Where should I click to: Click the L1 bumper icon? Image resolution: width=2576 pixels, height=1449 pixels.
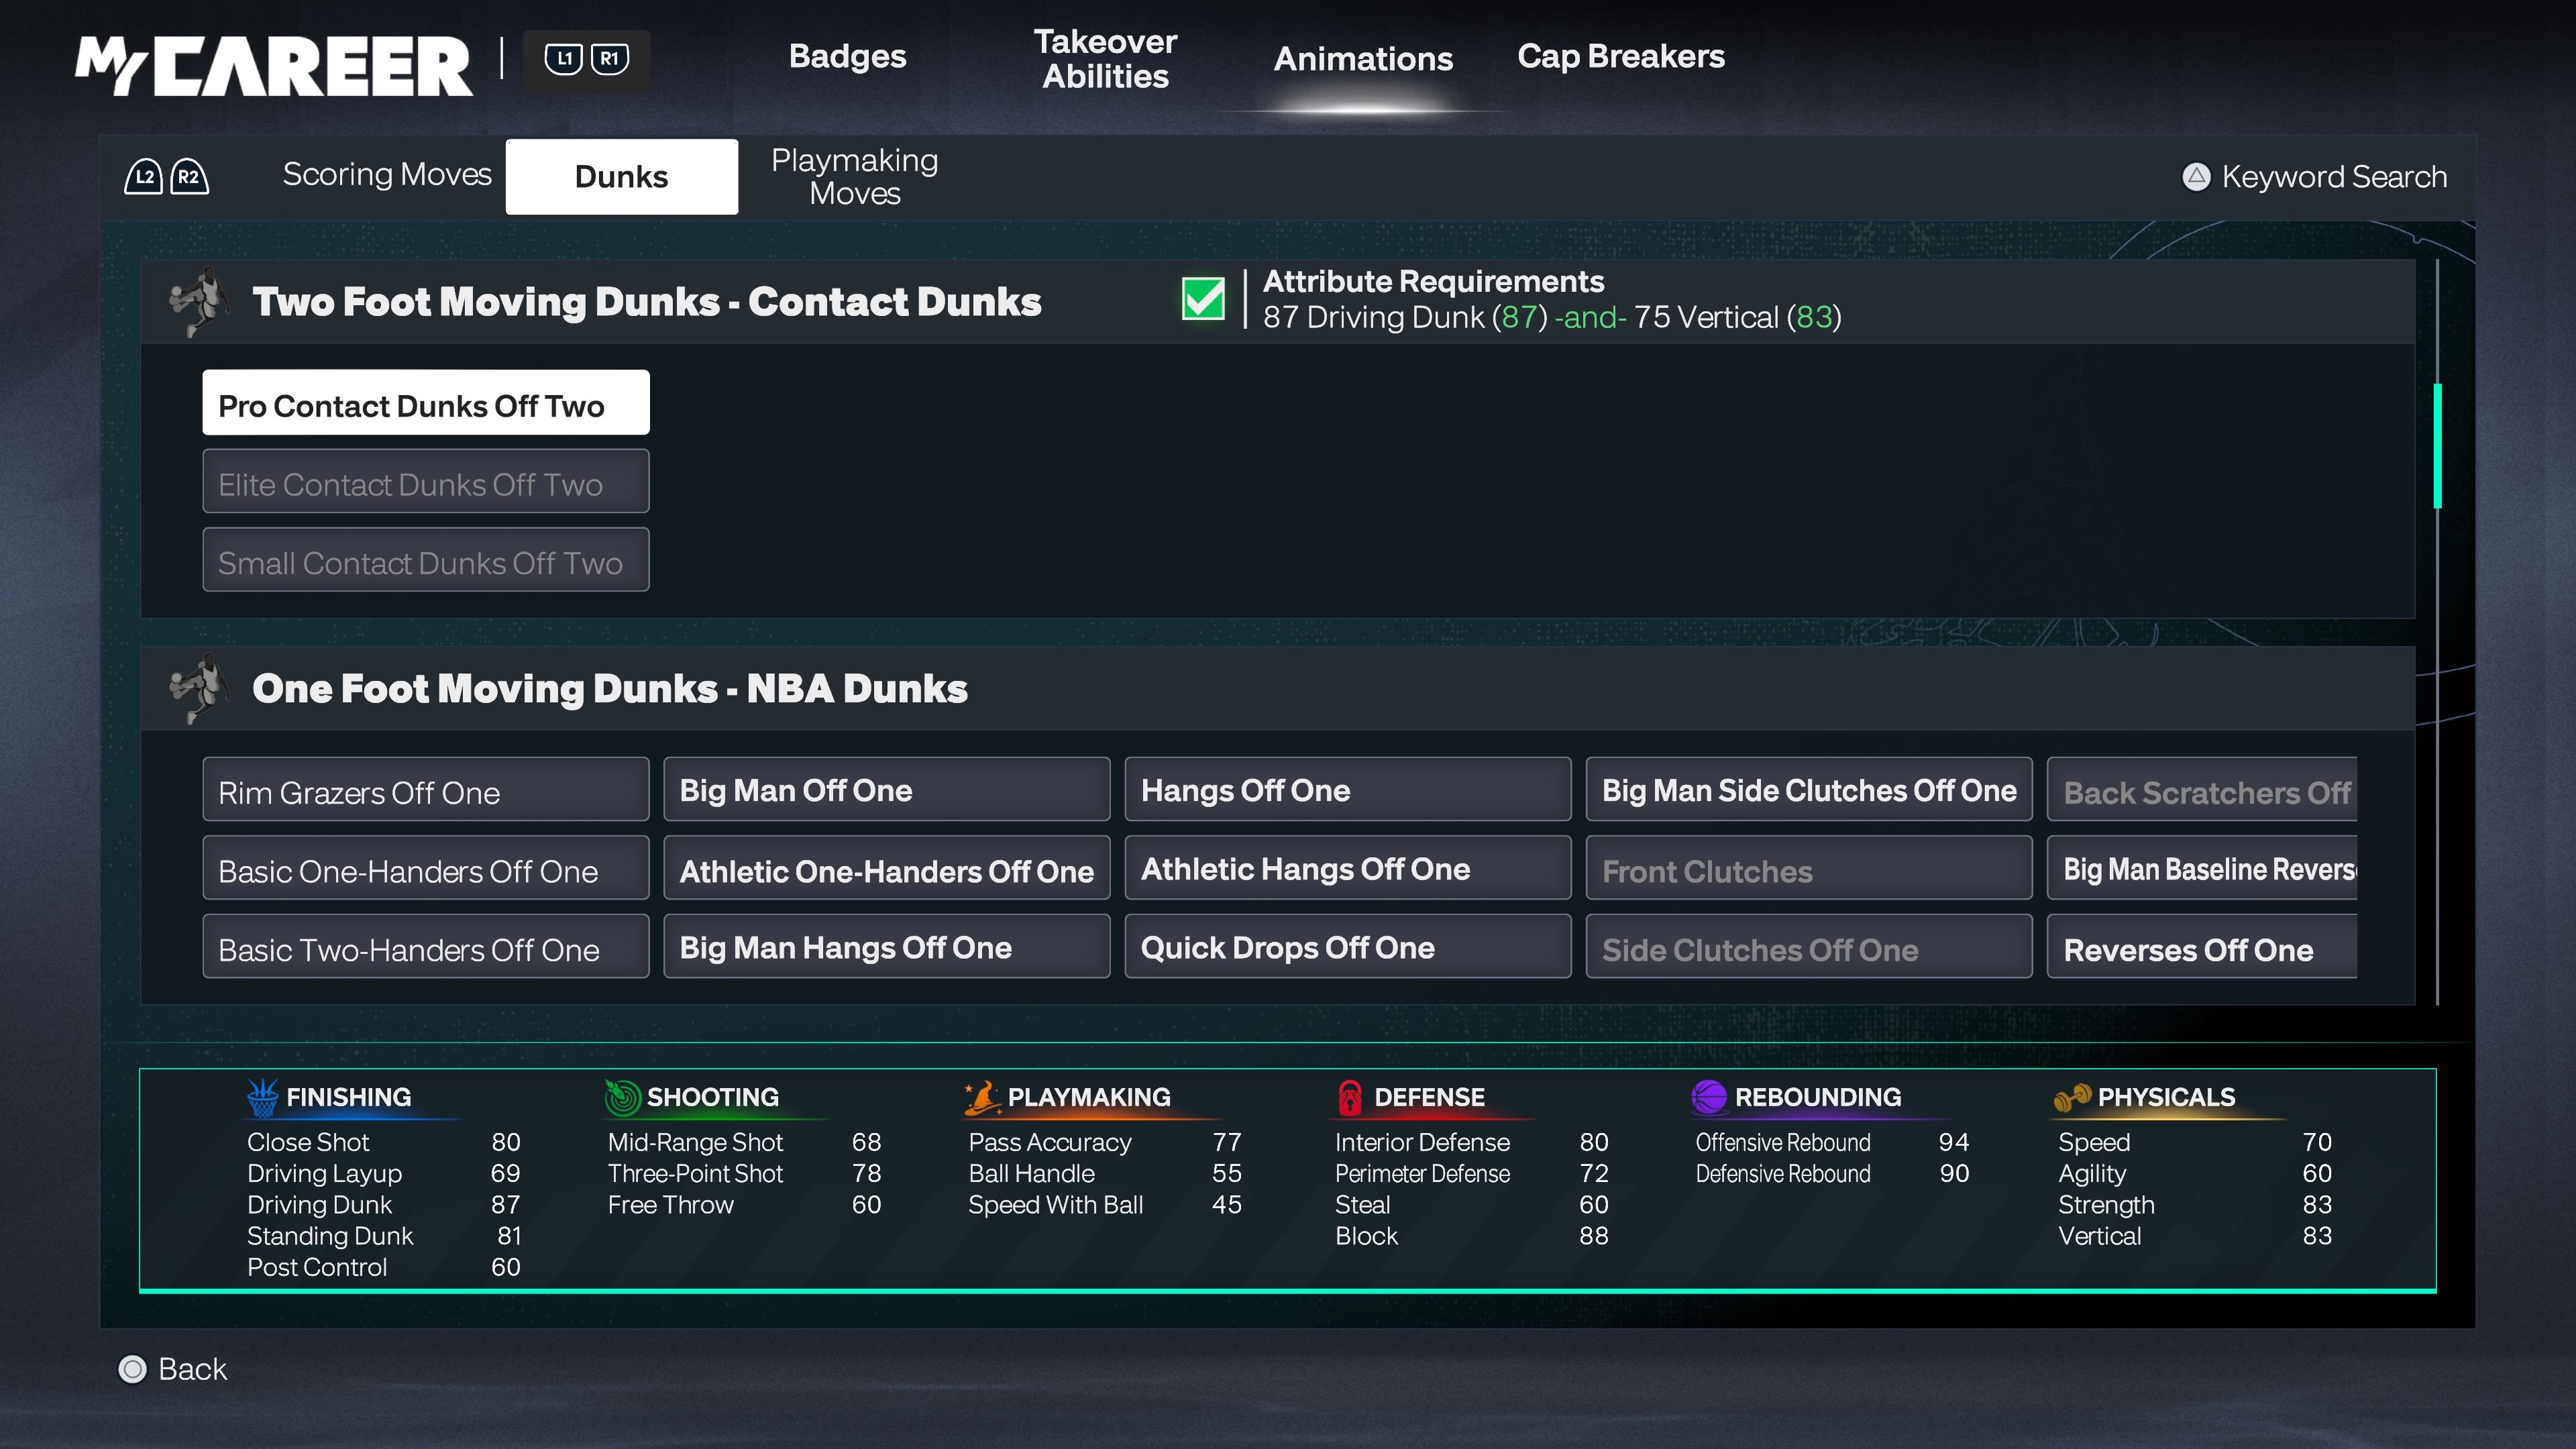point(564,58)
